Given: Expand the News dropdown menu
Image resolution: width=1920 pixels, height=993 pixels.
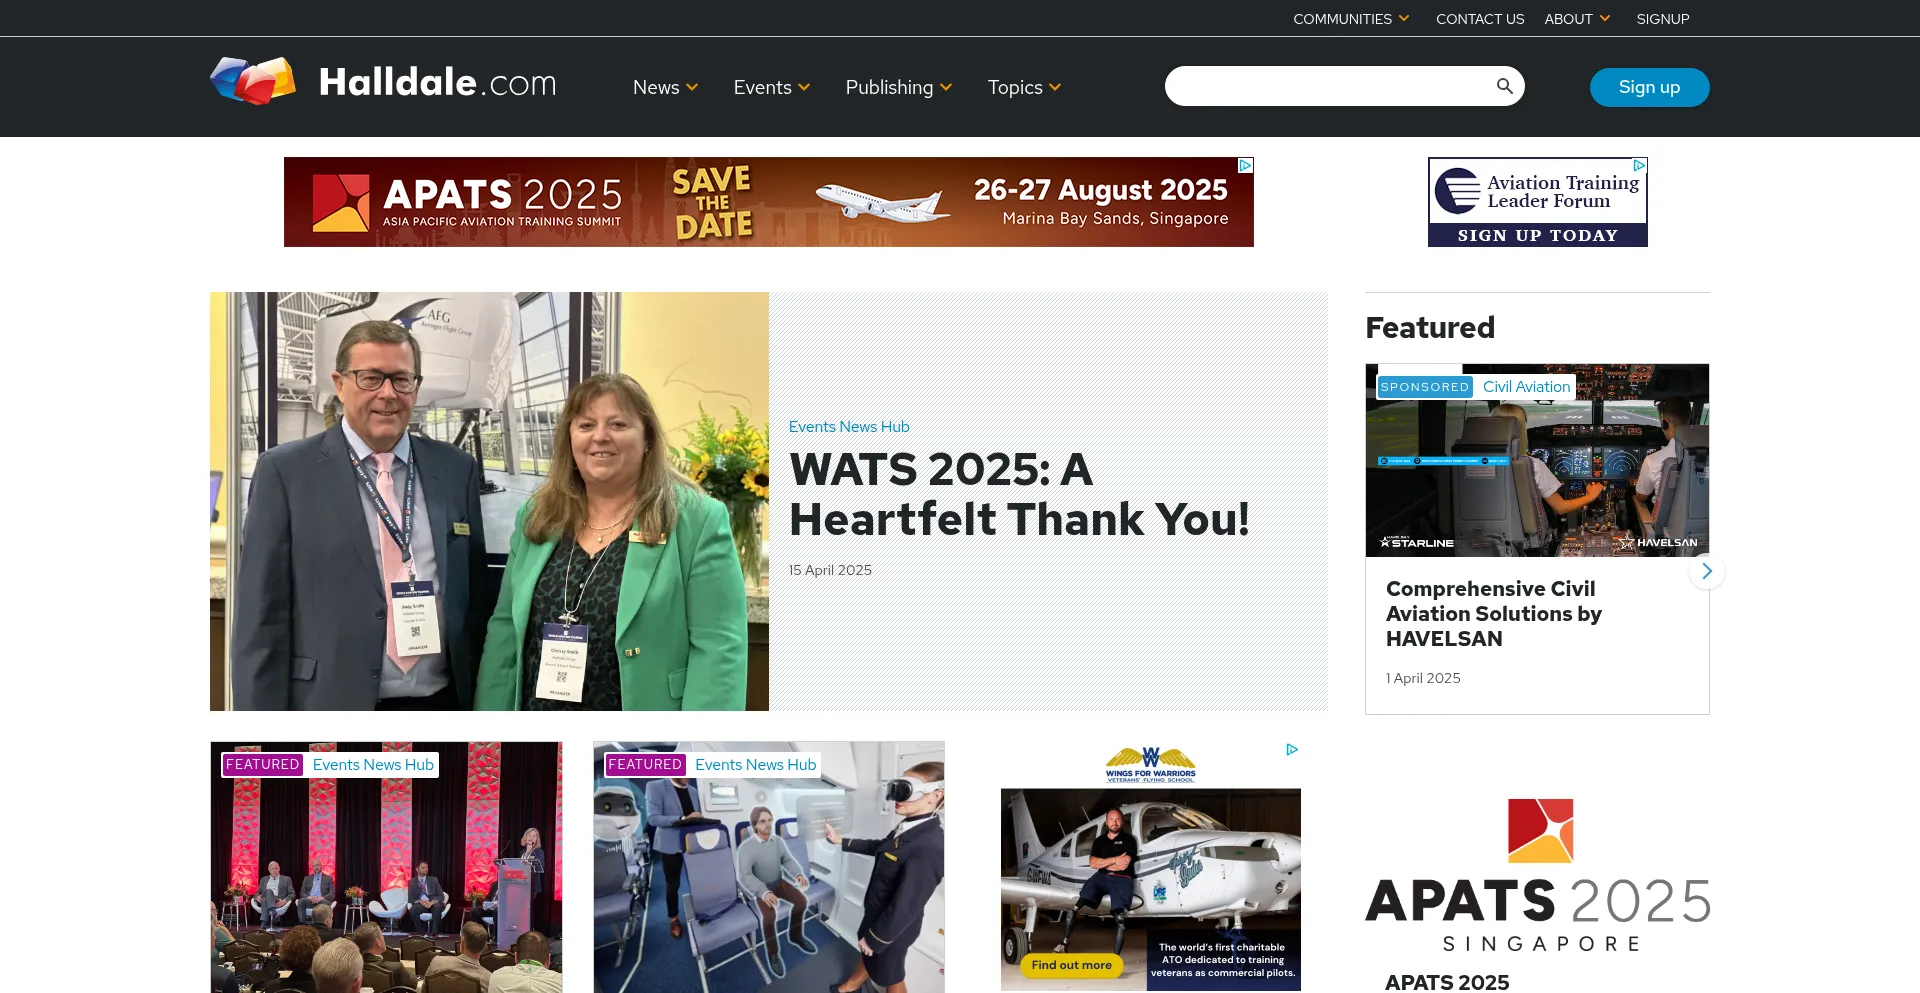Looking at the screenshot, I should [665, 88].
